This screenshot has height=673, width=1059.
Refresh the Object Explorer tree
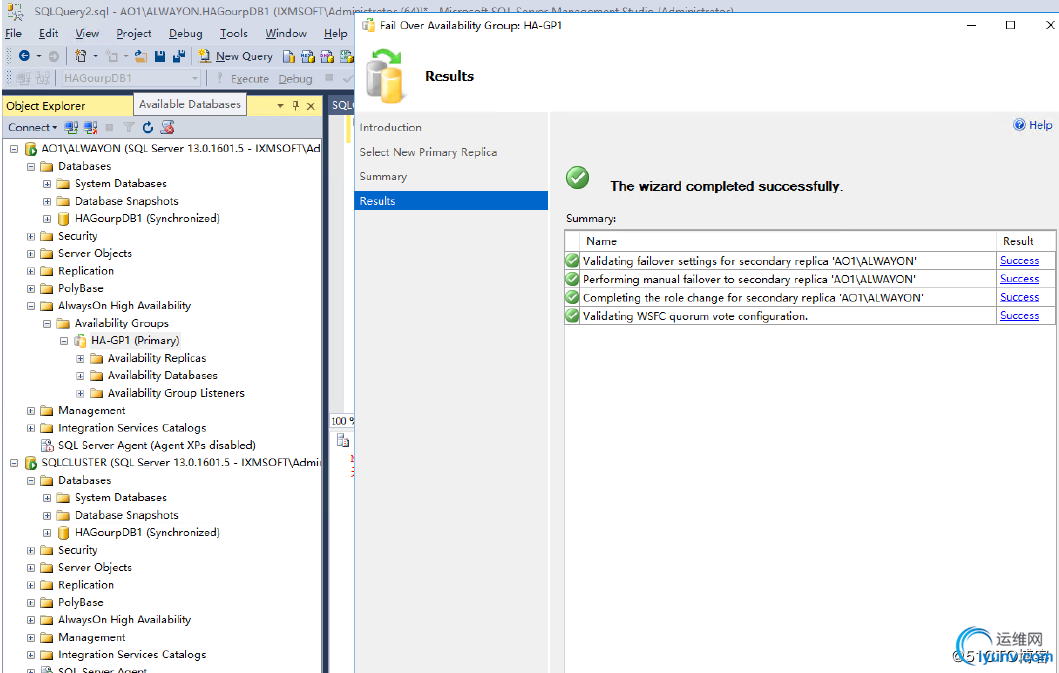point(148,127)
